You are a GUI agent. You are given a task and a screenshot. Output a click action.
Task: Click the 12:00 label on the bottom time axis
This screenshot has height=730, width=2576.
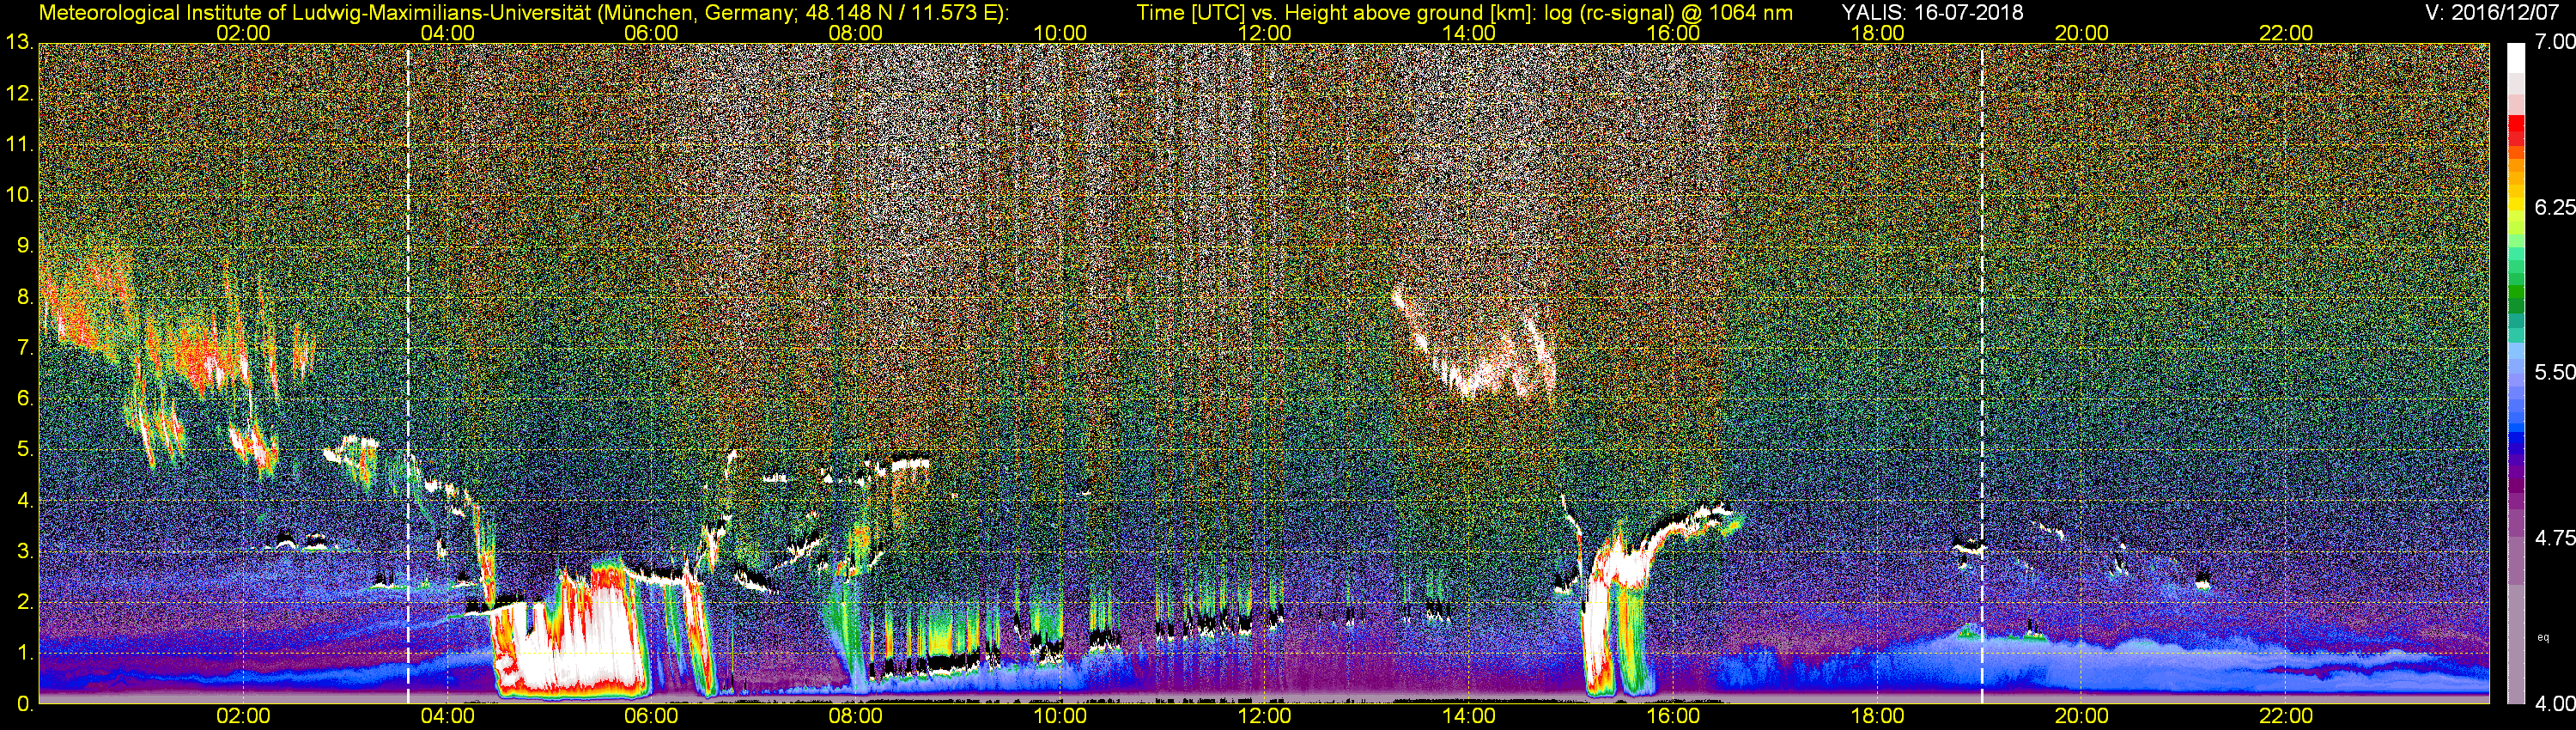(1264, 716)
